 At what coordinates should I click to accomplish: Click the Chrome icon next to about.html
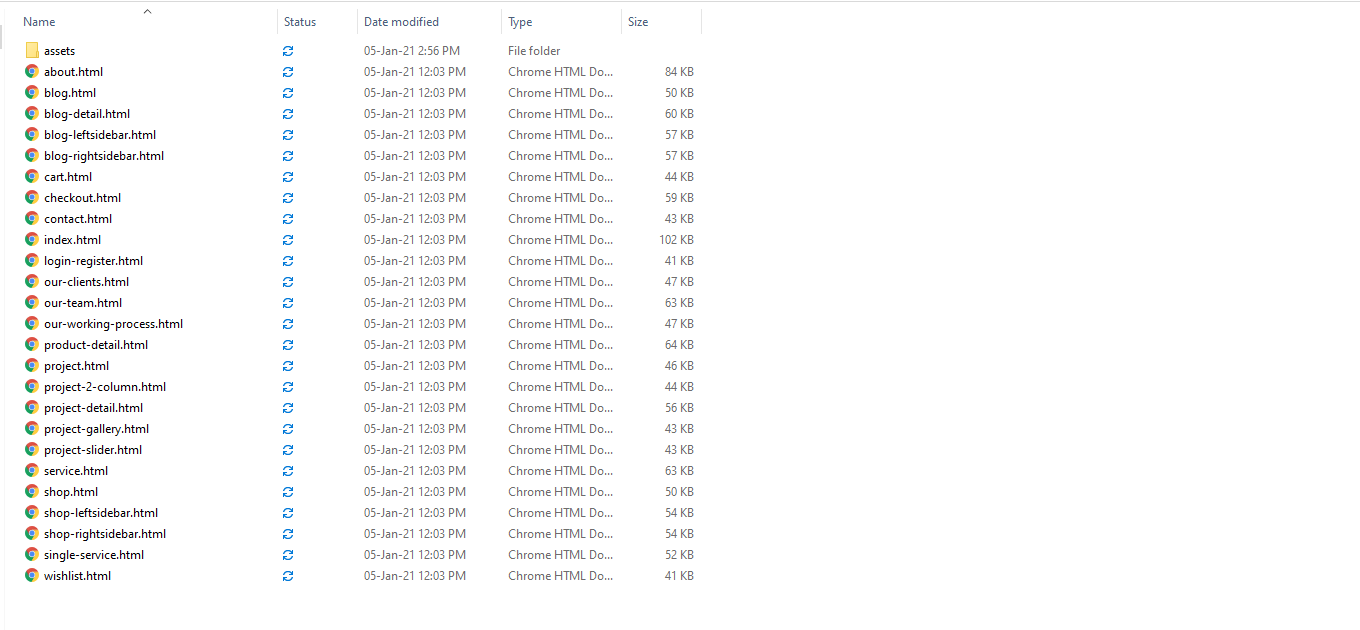[x=32, y=72]
